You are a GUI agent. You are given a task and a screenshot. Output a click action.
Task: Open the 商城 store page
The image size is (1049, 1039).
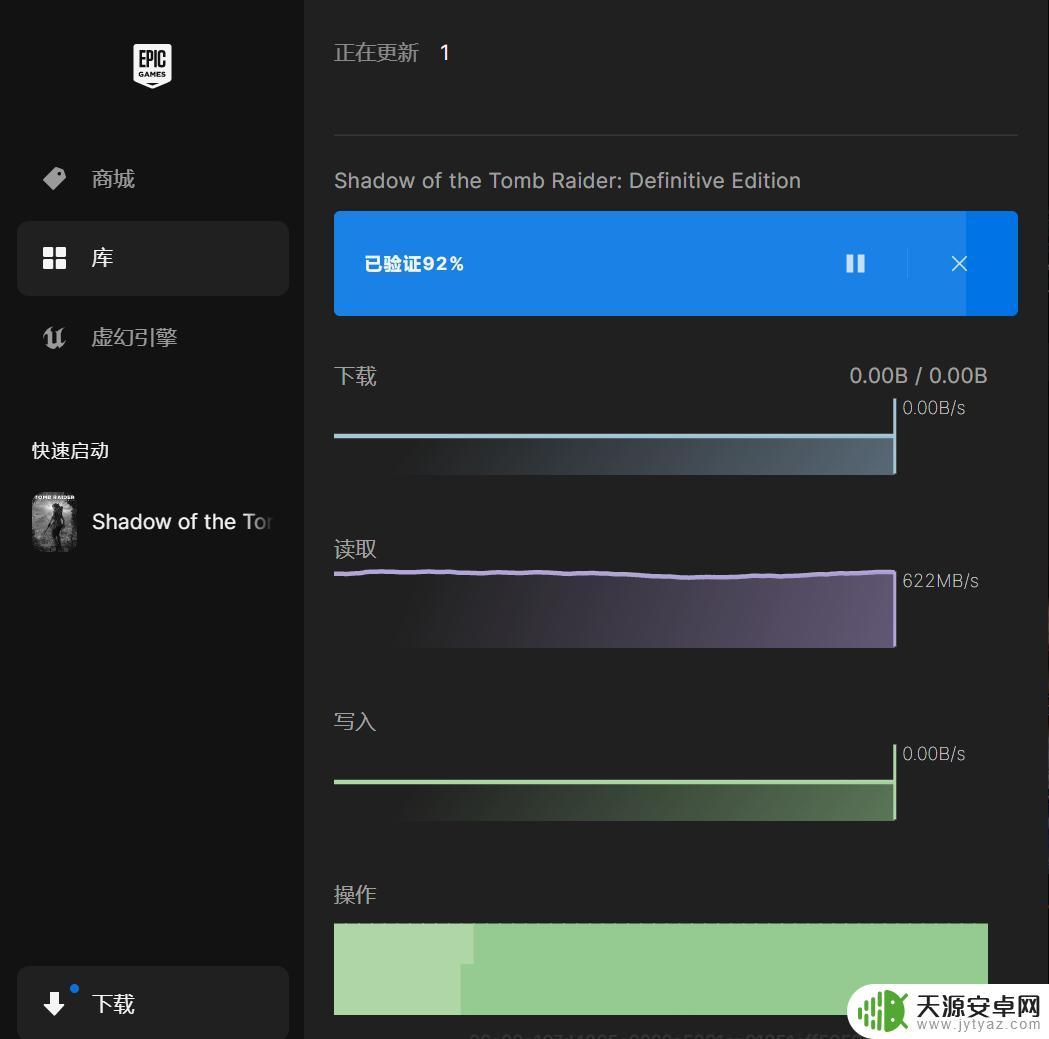click(153, 179)
